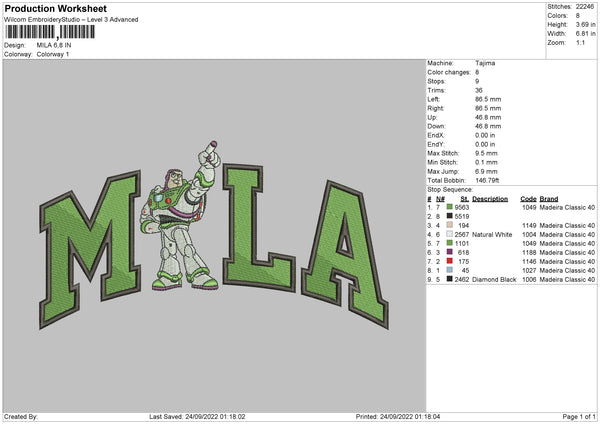The image size is (600, 424).
Task: Pick the red swatch beside 175 stitches
Action: click(x=449, y=261)
